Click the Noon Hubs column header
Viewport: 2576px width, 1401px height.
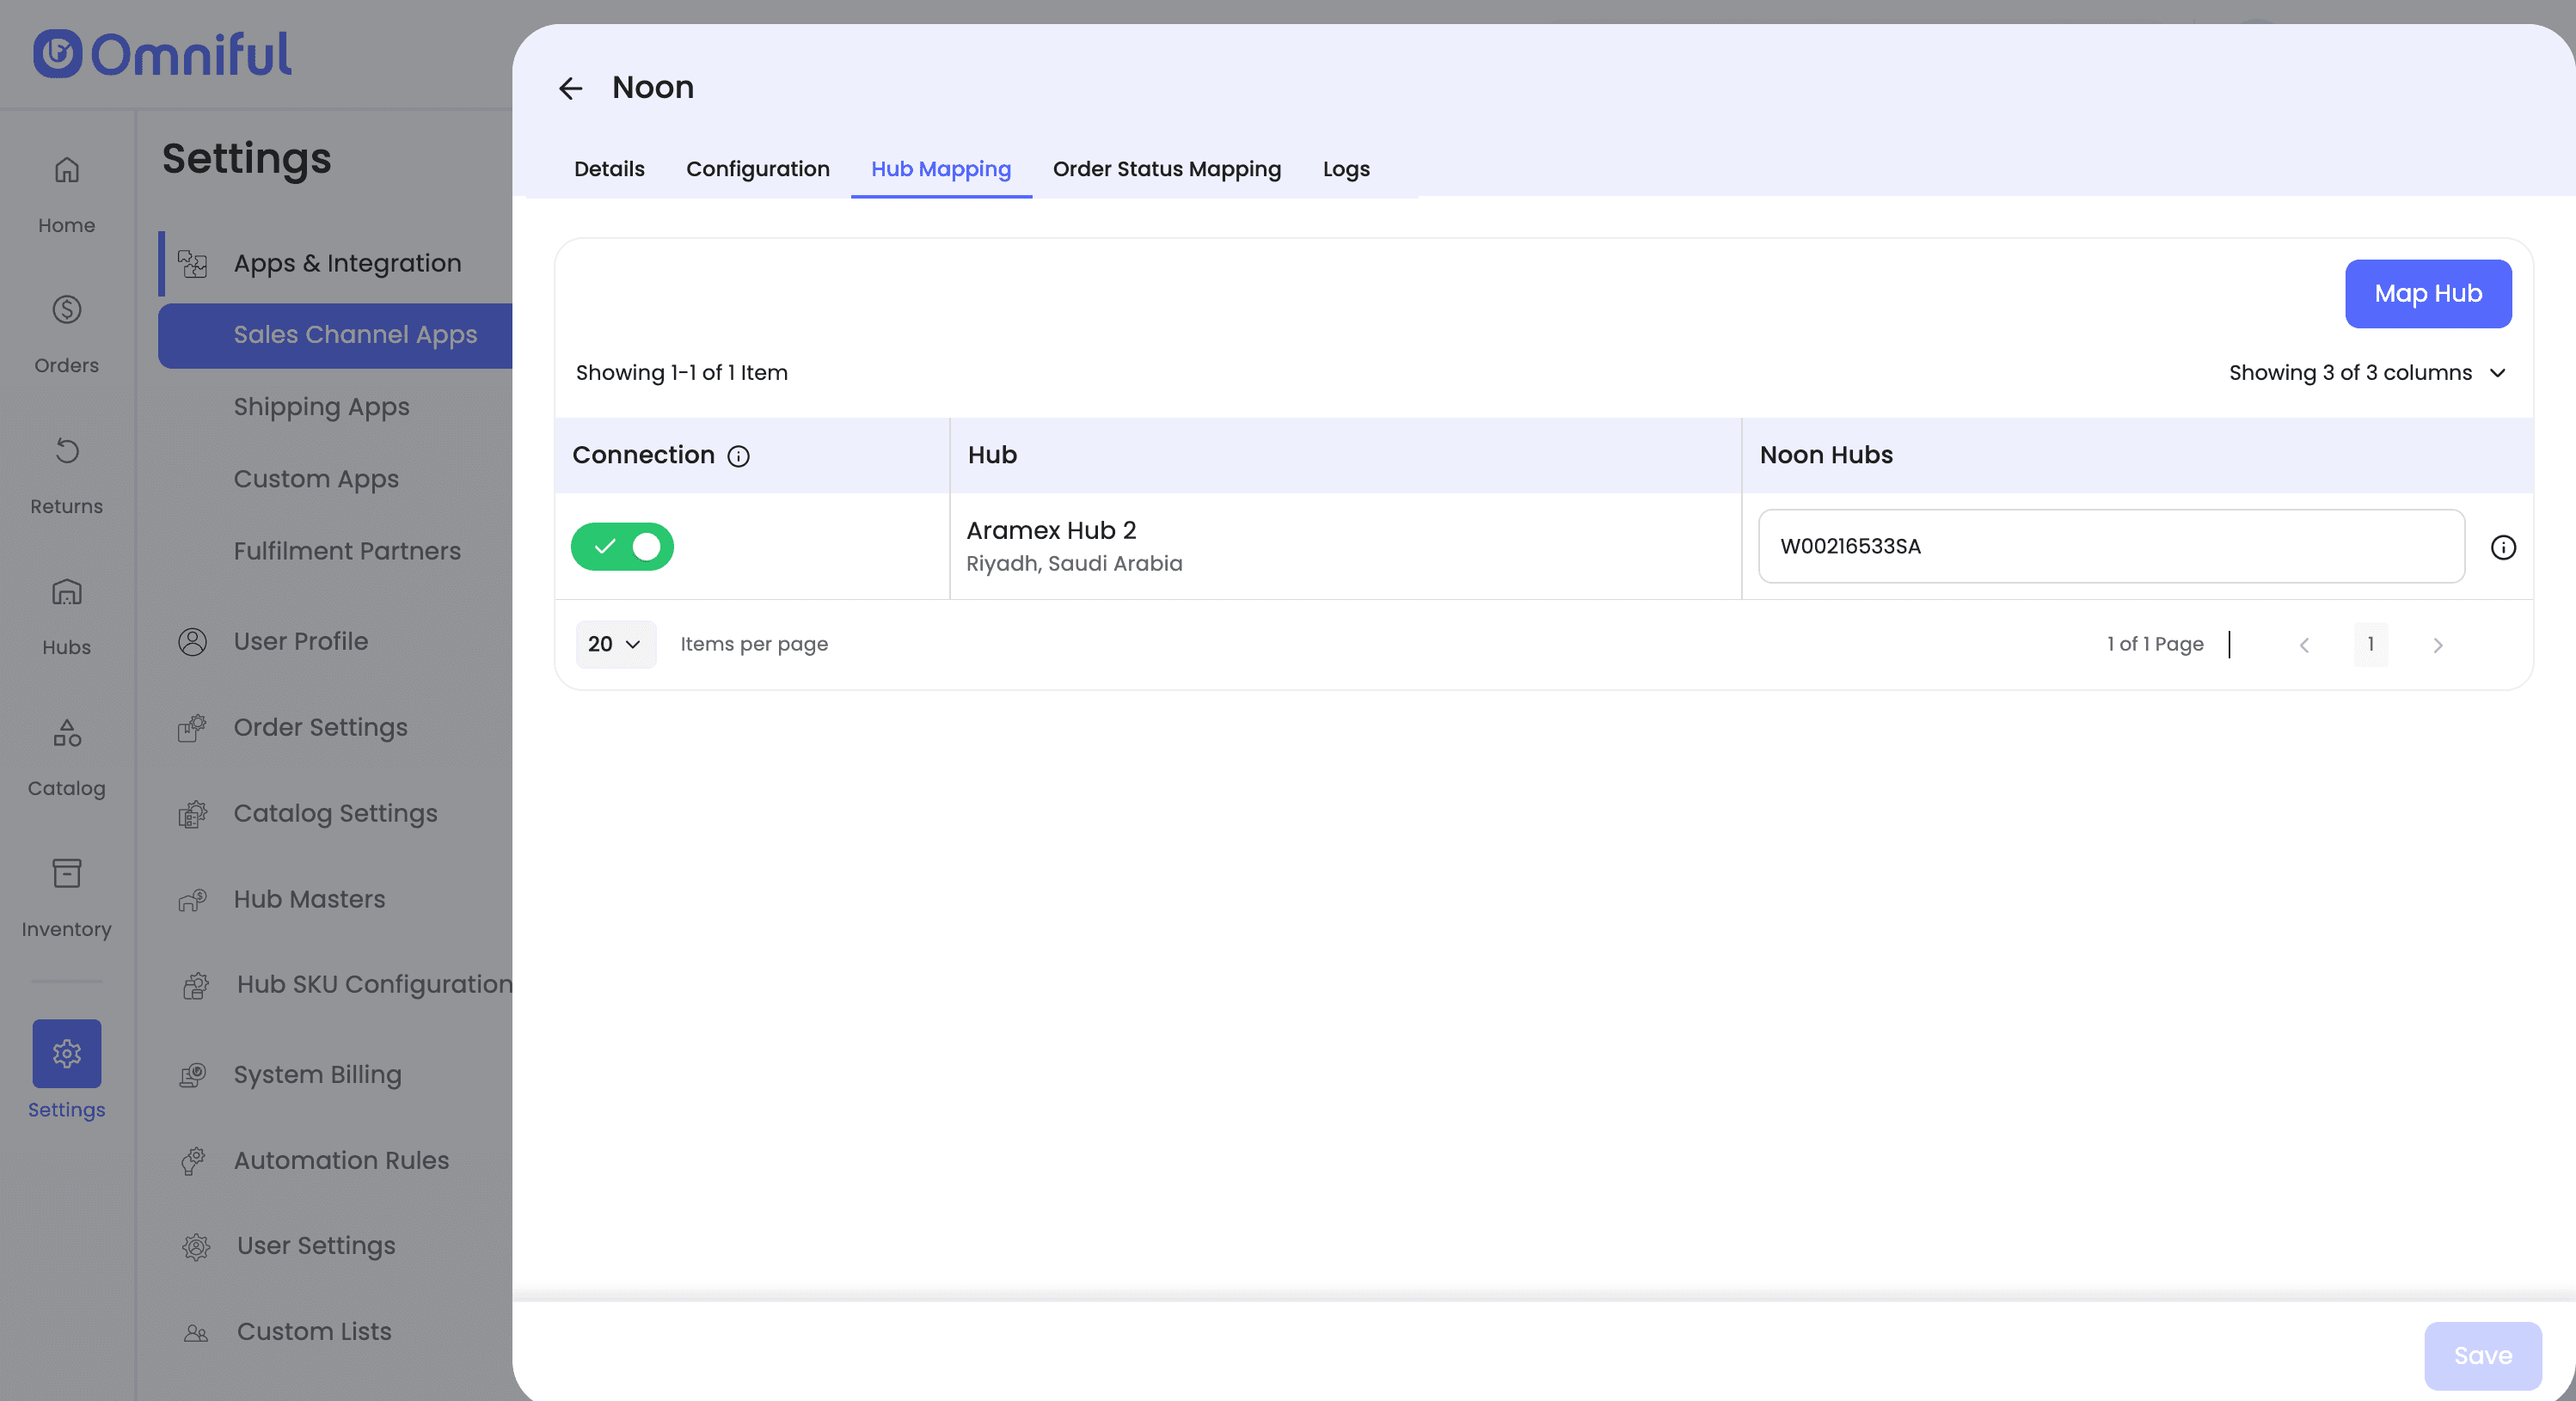click(1826, 456)
